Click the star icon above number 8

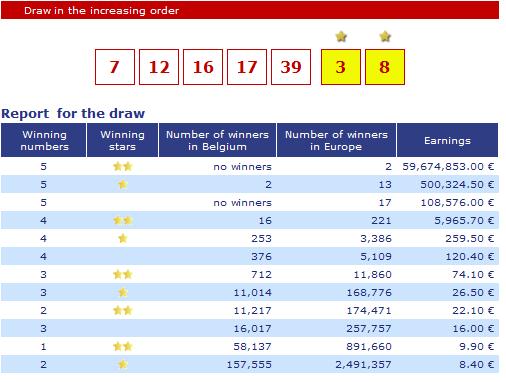[x=385, y=36]
